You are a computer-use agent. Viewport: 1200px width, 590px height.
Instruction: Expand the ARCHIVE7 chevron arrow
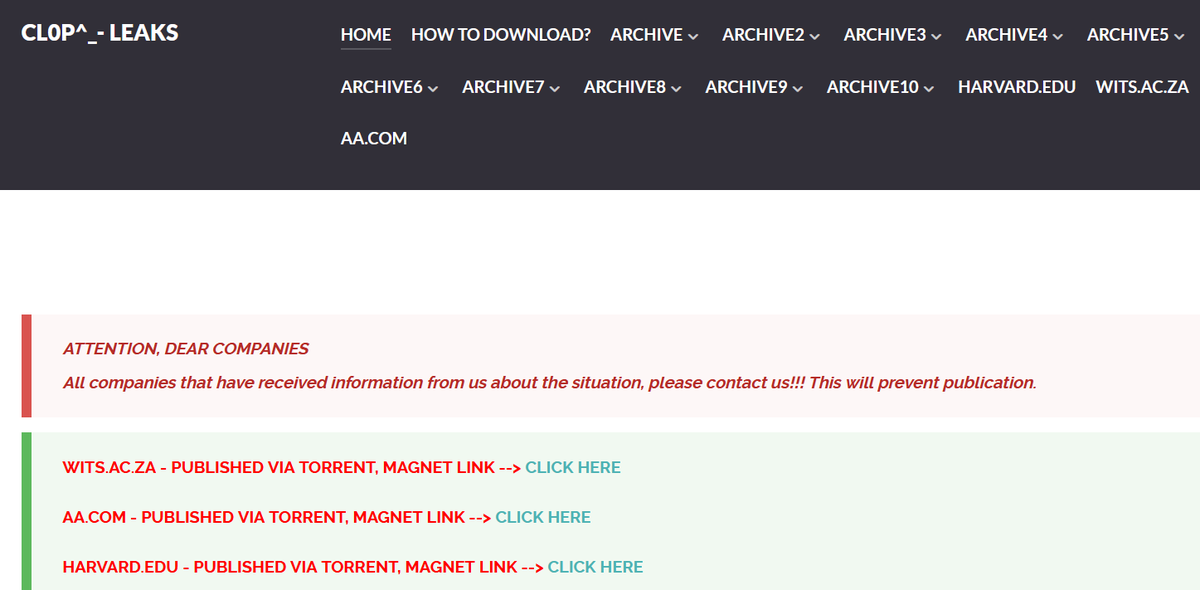coord(555,89)
